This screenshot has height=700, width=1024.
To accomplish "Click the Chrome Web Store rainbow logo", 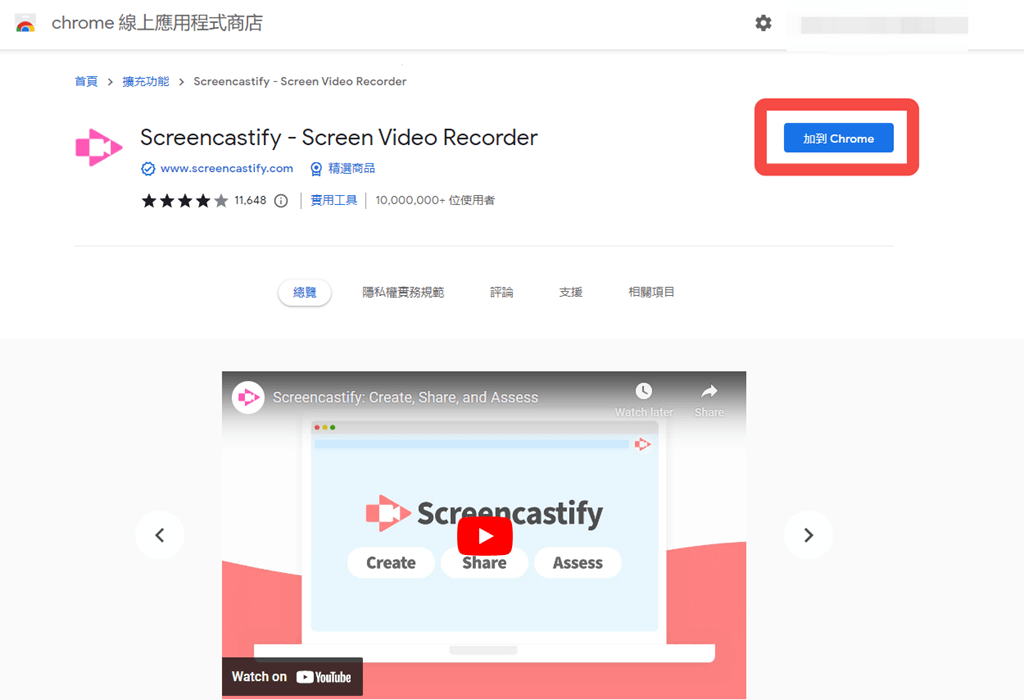I will click(25, 24).
